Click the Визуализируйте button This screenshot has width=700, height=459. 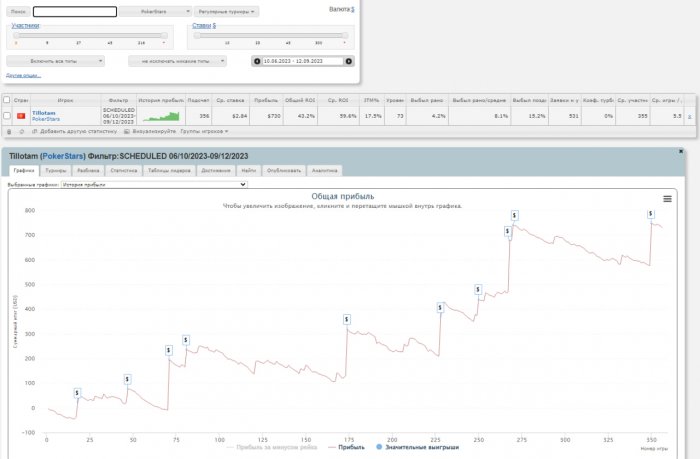pyautogui.click(x=154, y=132)
